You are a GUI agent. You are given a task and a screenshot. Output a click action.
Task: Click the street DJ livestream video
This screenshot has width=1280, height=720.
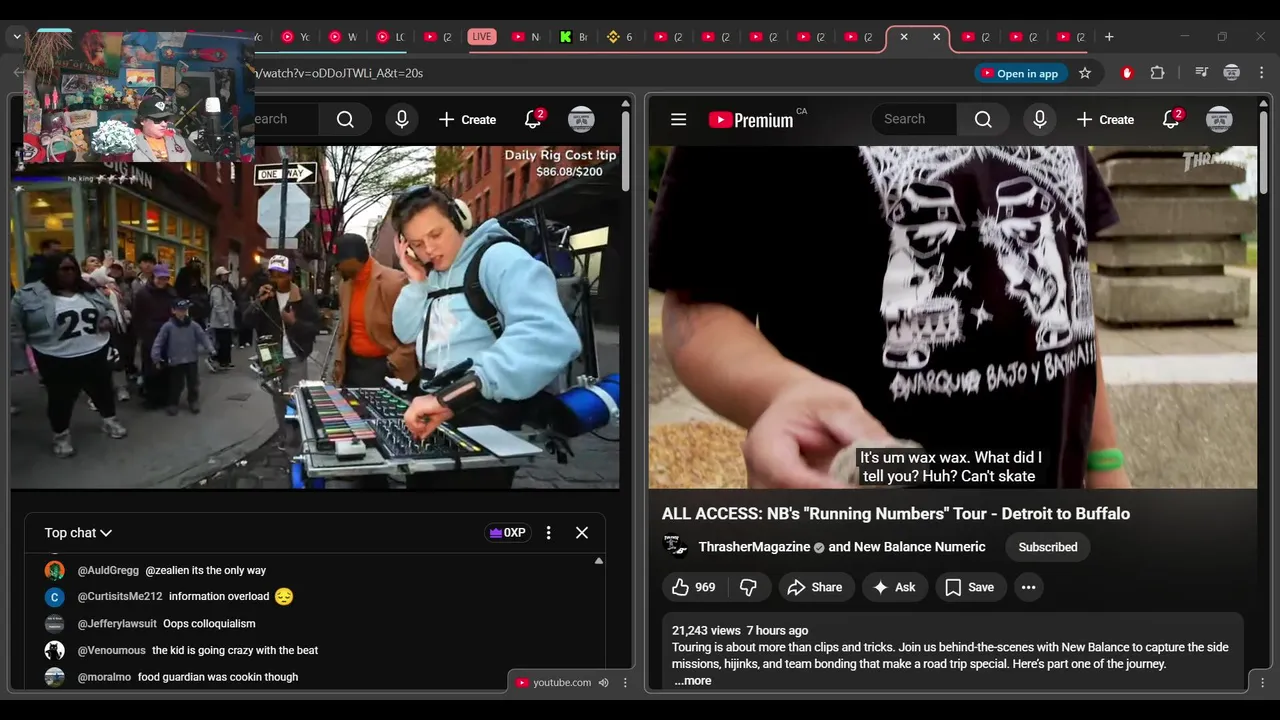(x=315, y=317)
